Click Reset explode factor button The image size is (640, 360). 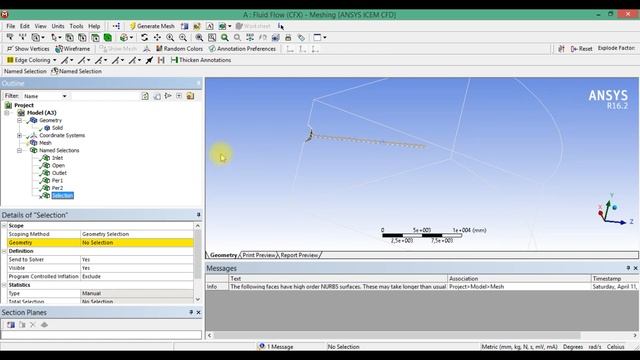(581, 49)
